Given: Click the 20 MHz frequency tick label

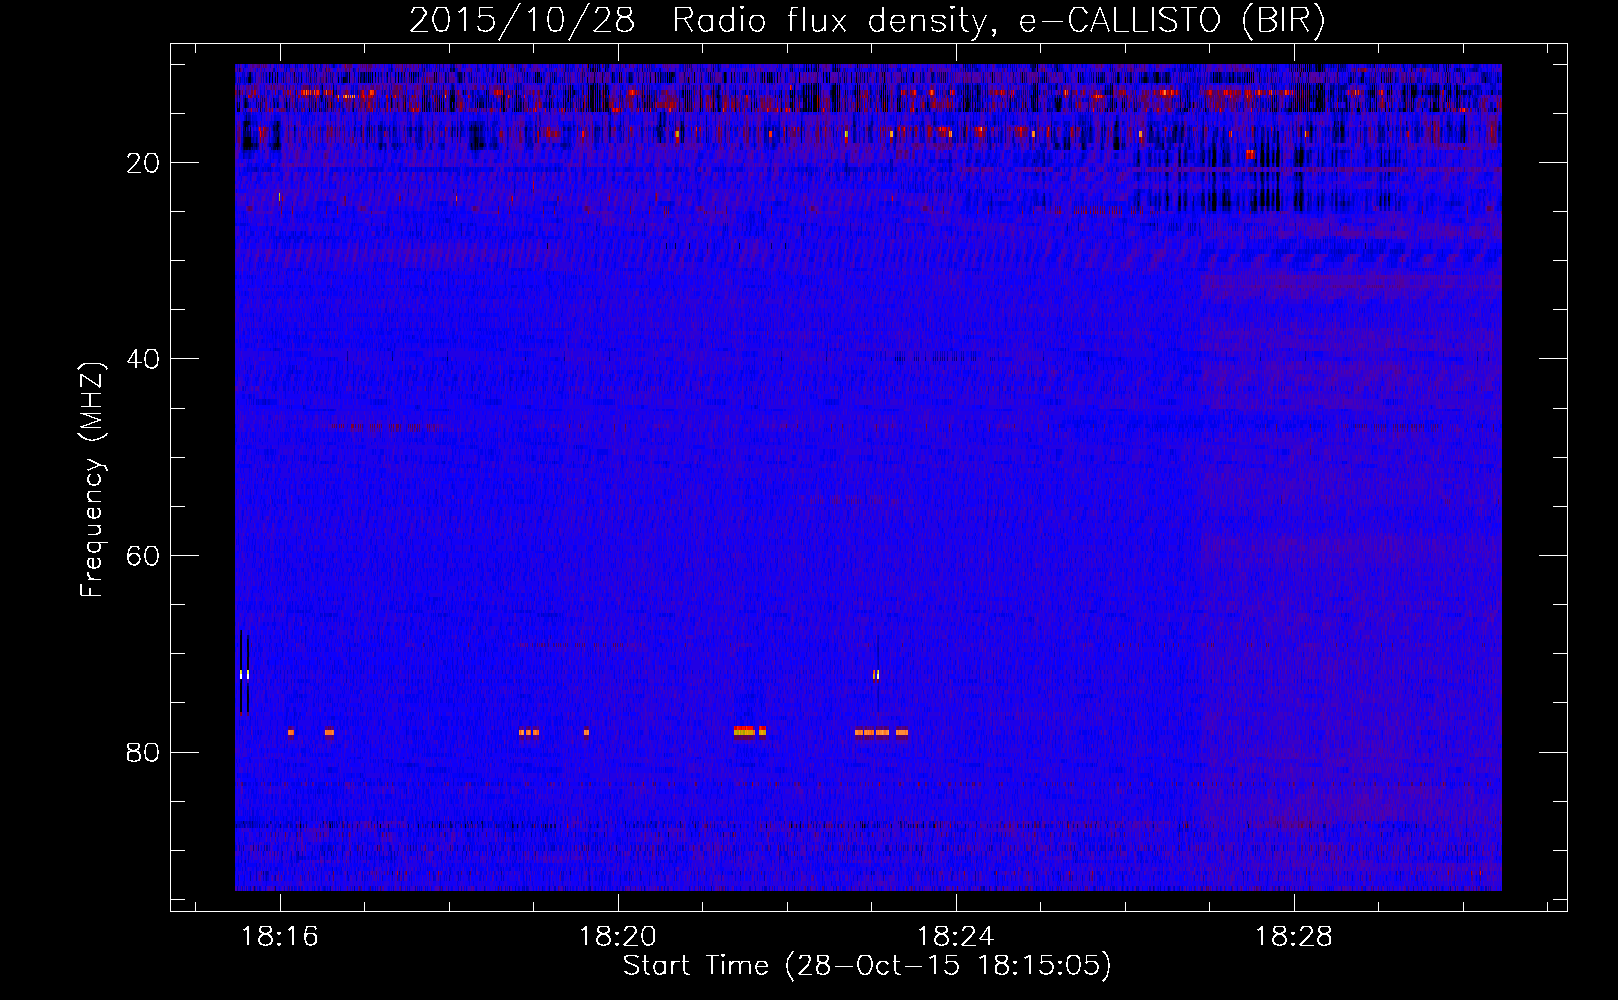Looking at the screenshot, I should click(x=144, y=163).
